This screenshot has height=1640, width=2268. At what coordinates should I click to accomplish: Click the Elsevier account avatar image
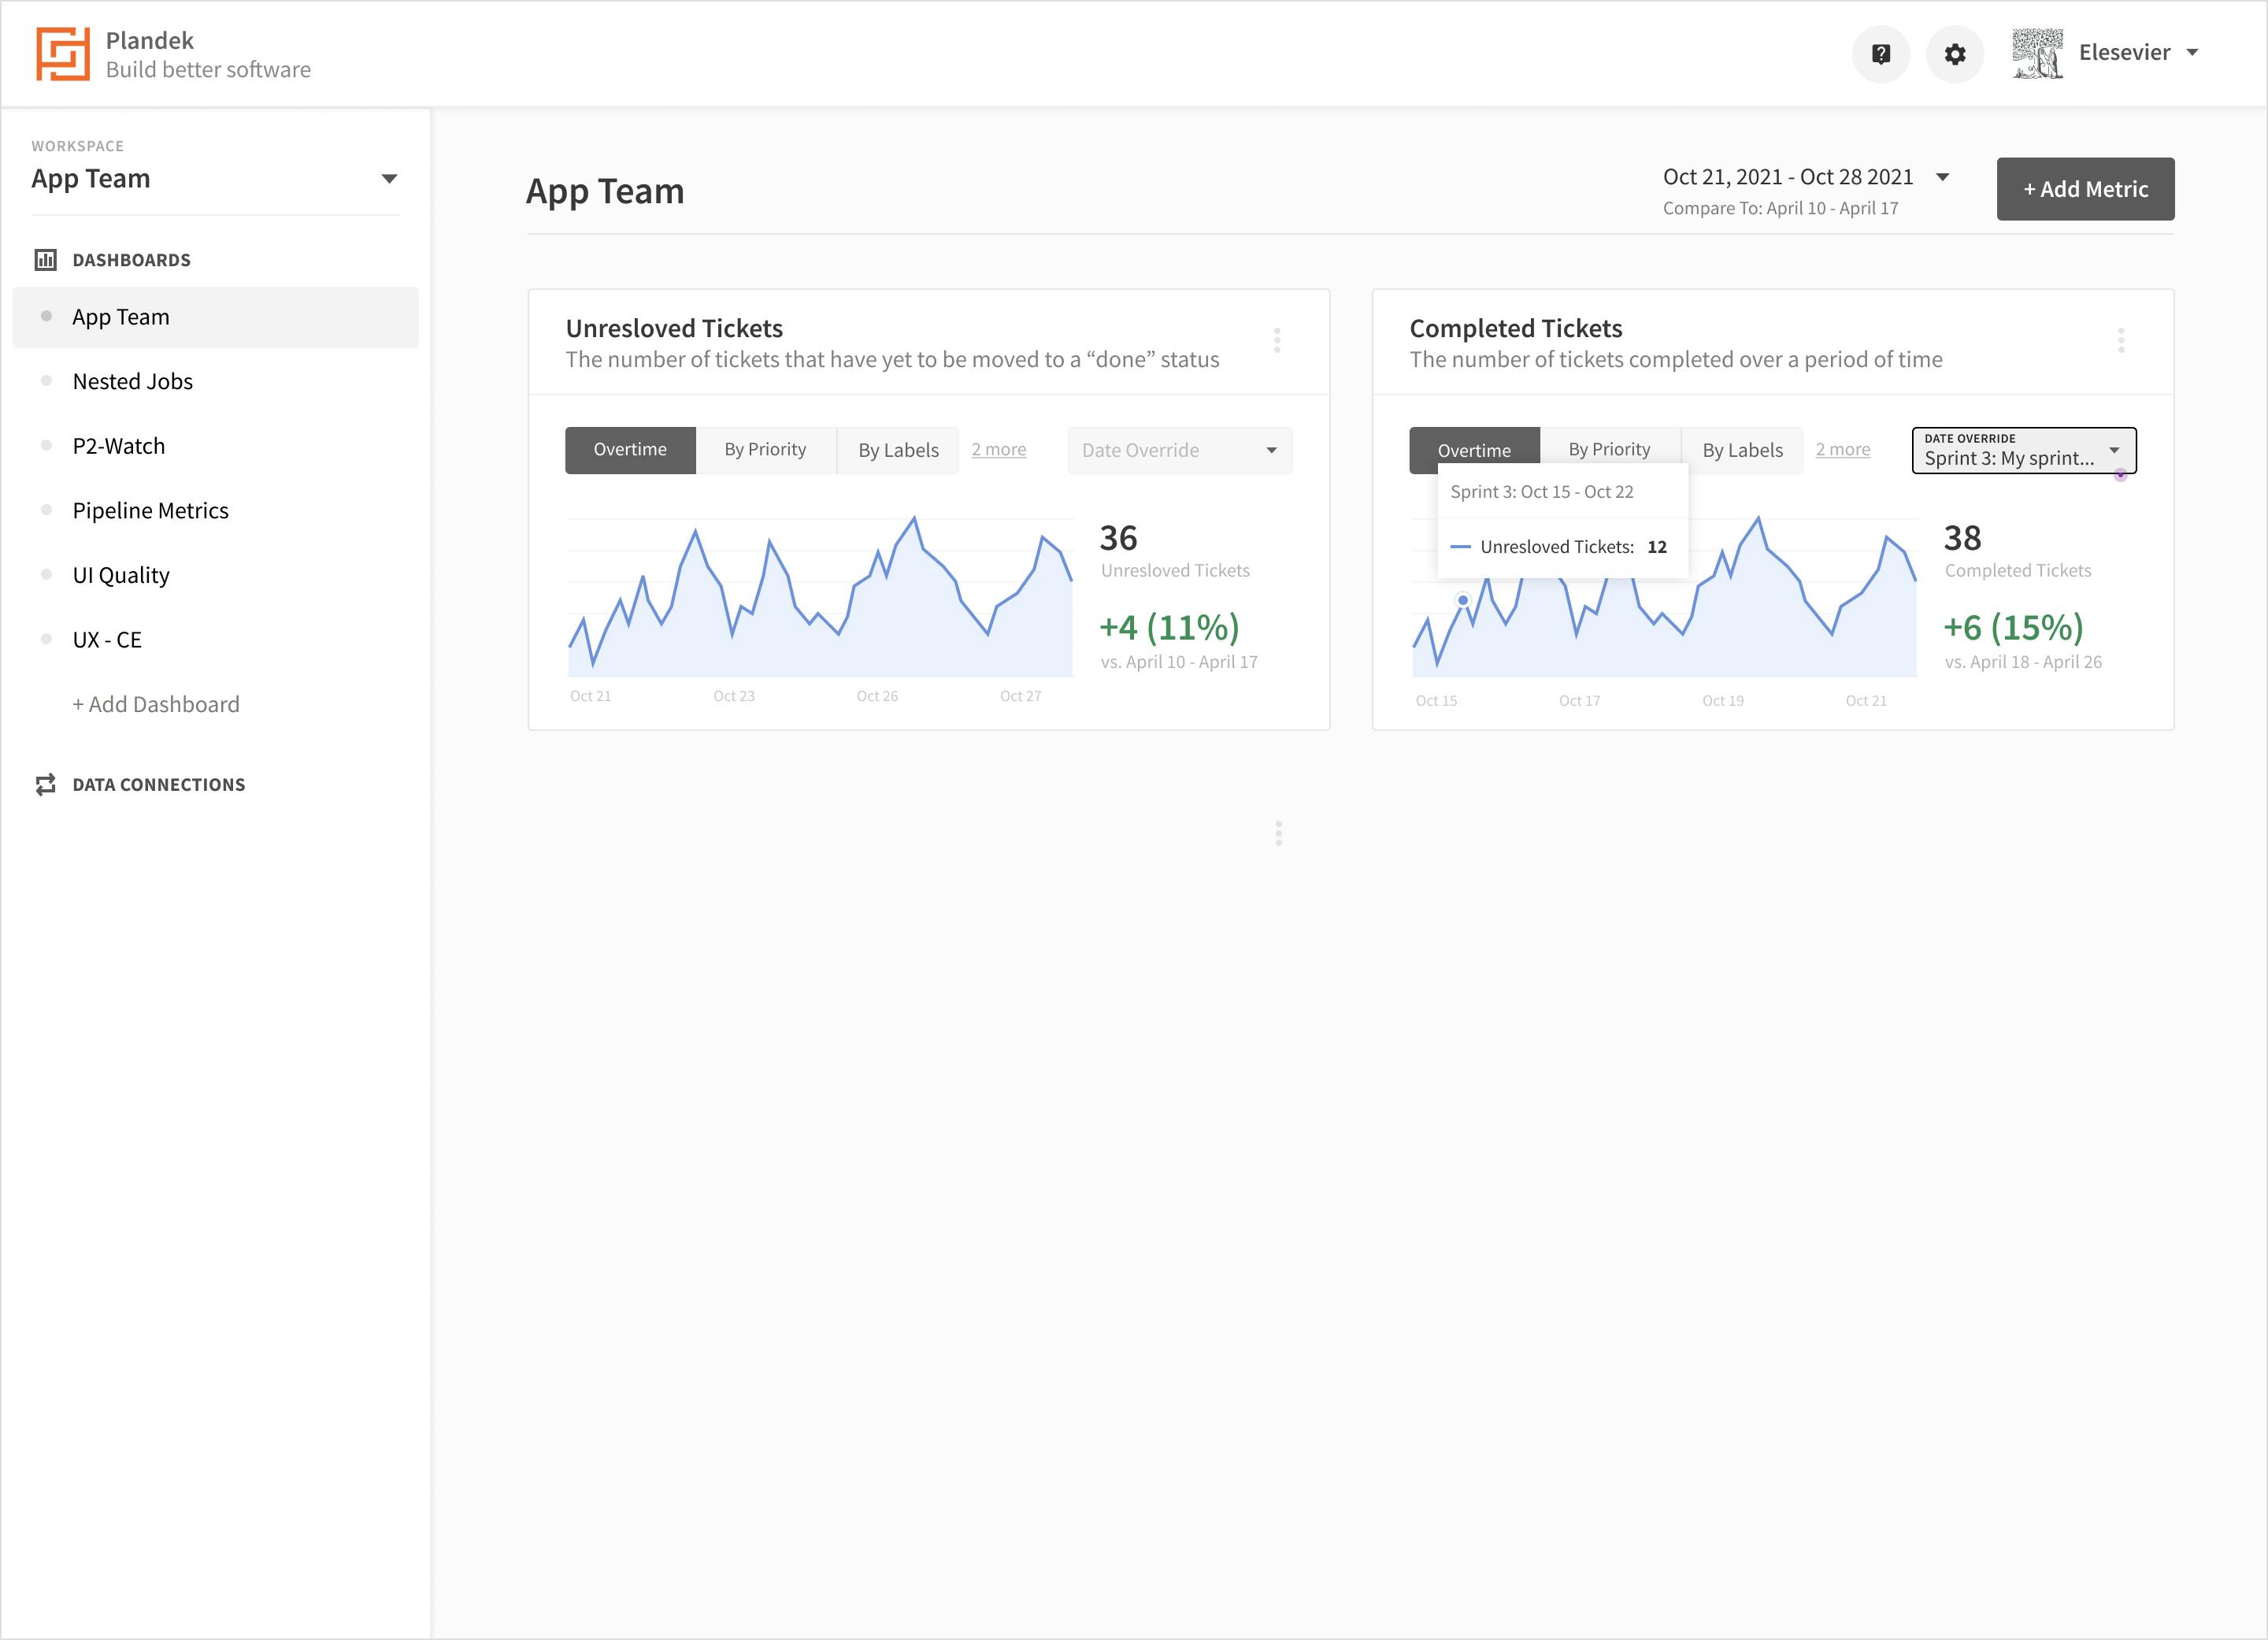click(x=2038, y=53)
